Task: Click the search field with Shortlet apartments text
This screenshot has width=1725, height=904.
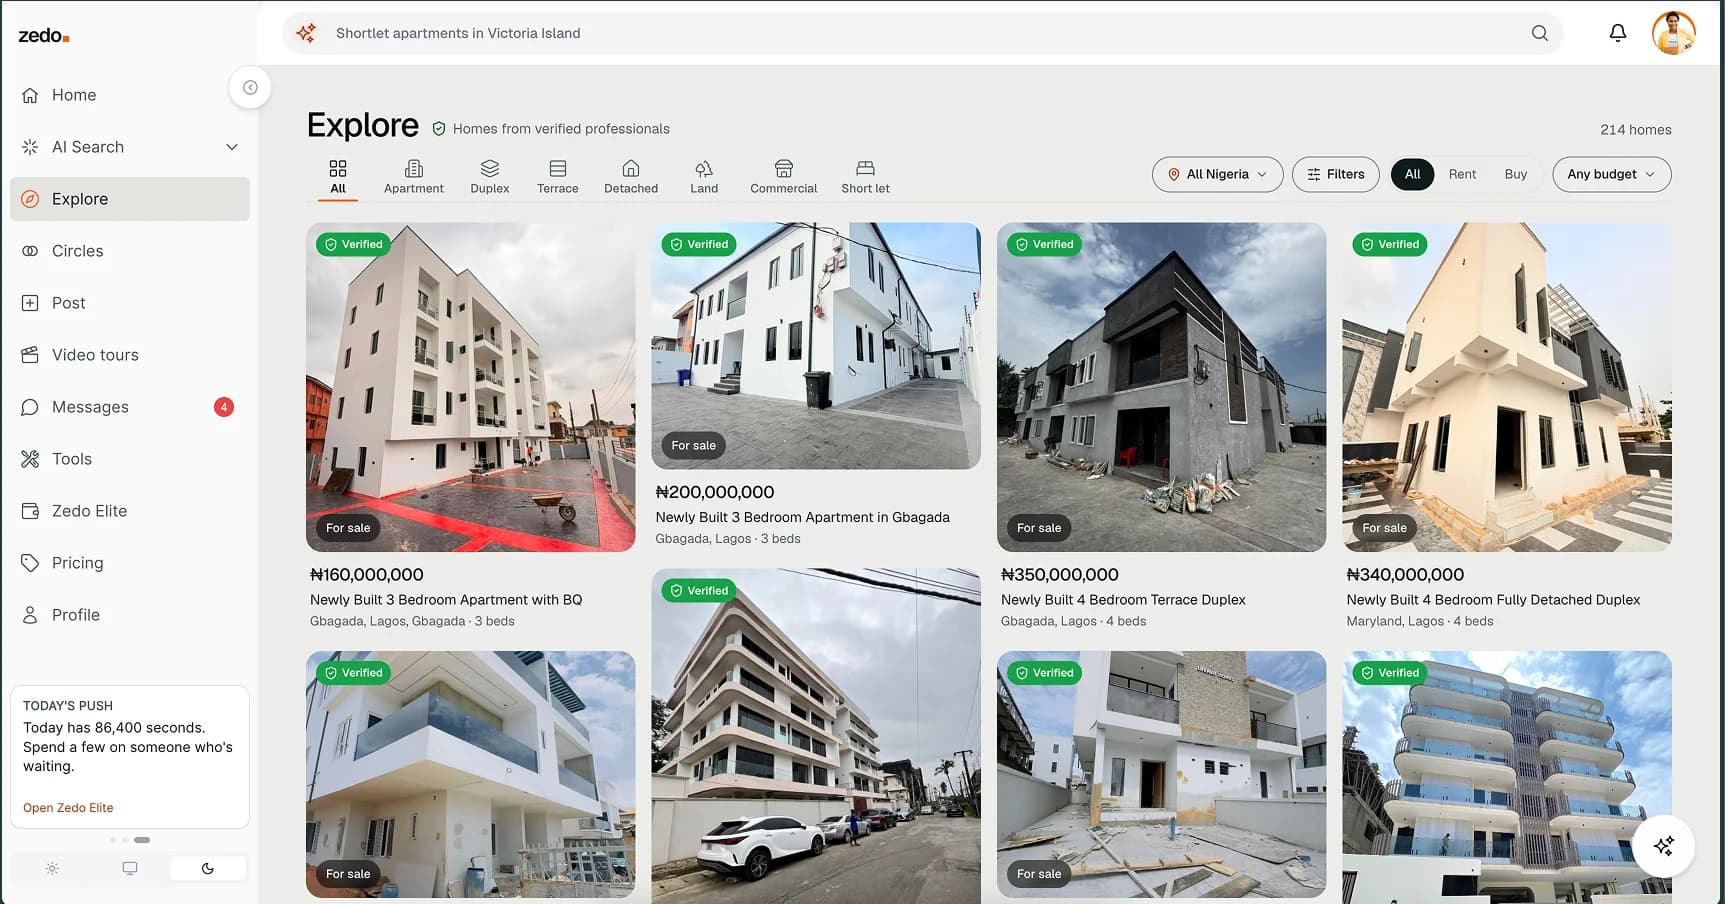Action: 923,33
